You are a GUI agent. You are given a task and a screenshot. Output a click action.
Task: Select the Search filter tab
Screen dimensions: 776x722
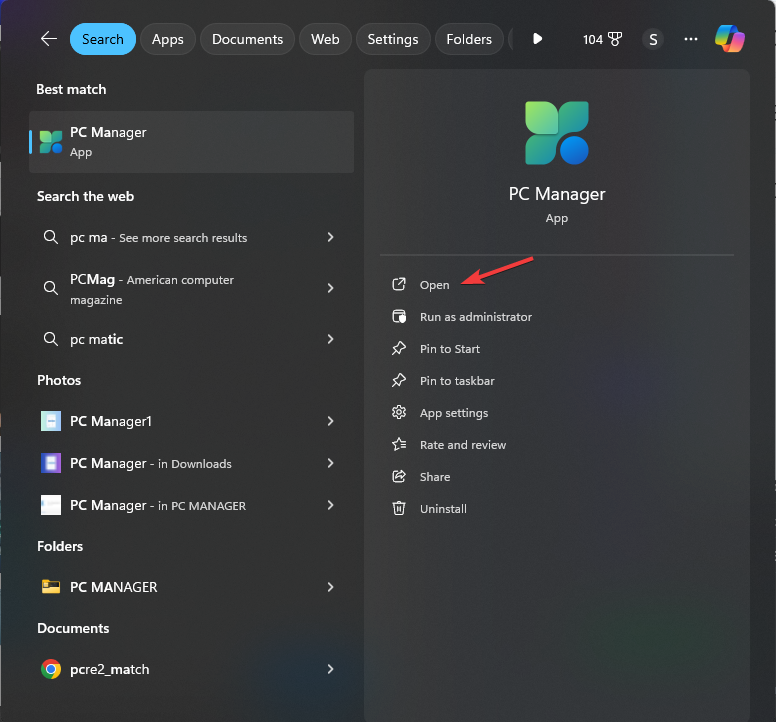102,39
